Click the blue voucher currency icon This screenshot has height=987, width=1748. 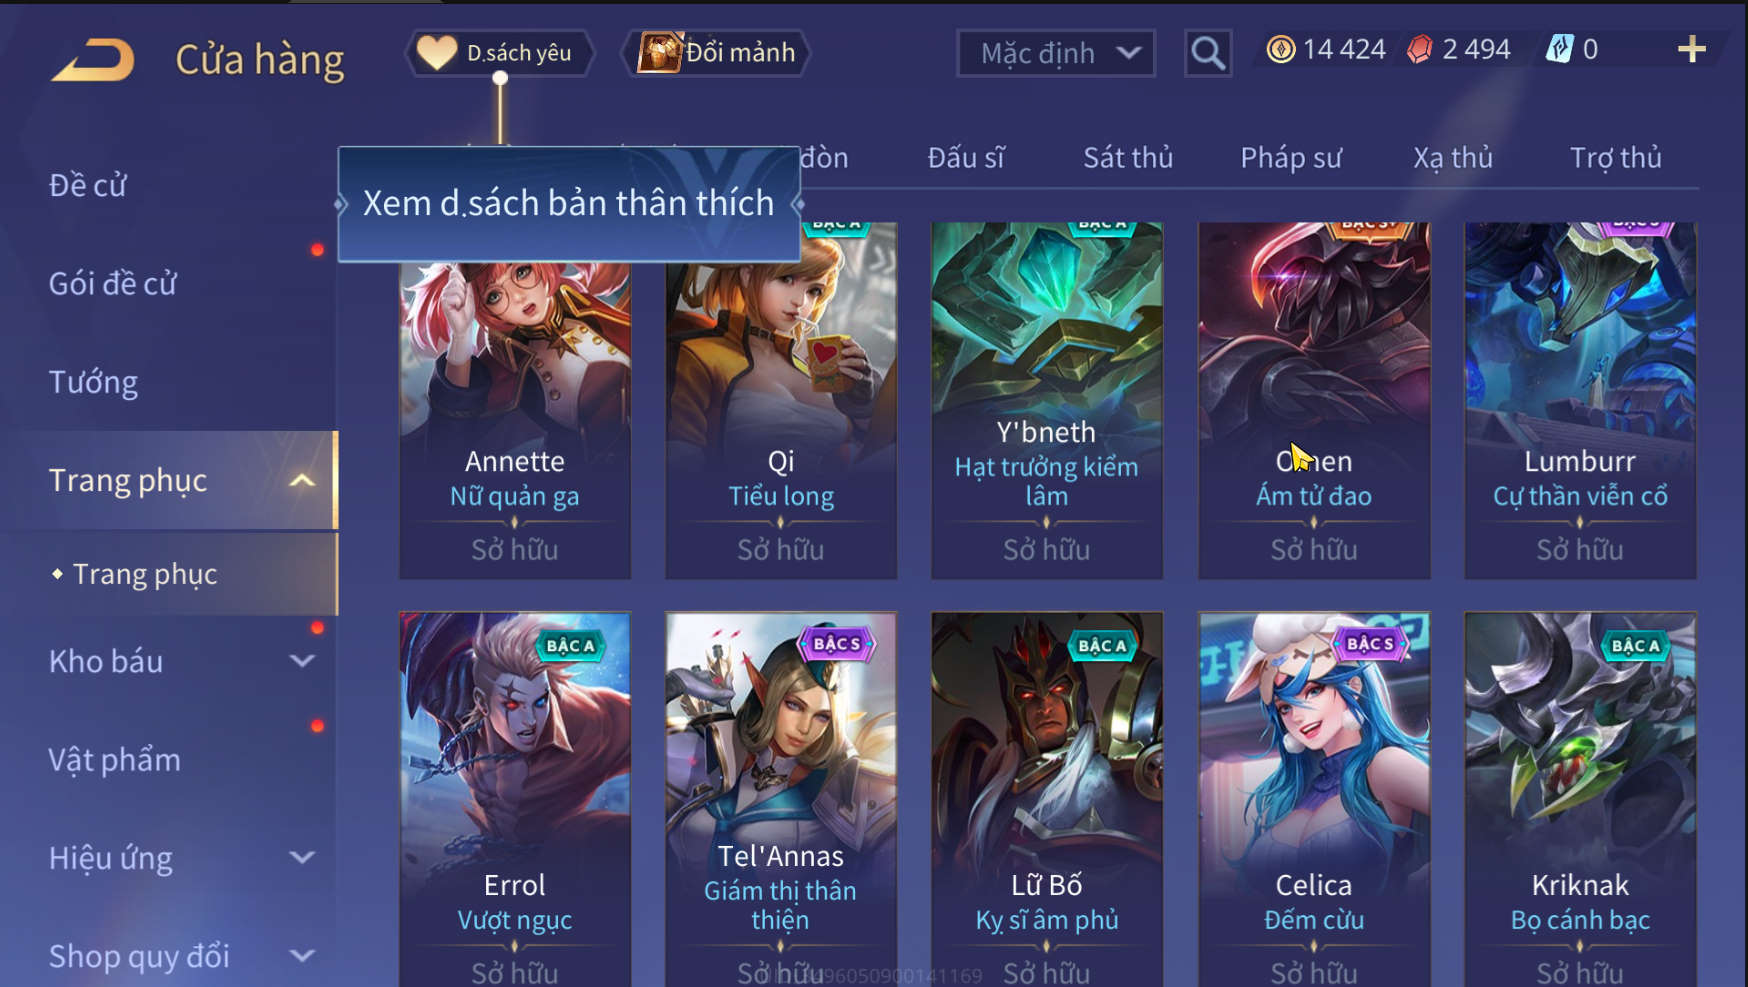pyautogui.click(x=1560, y=49)
